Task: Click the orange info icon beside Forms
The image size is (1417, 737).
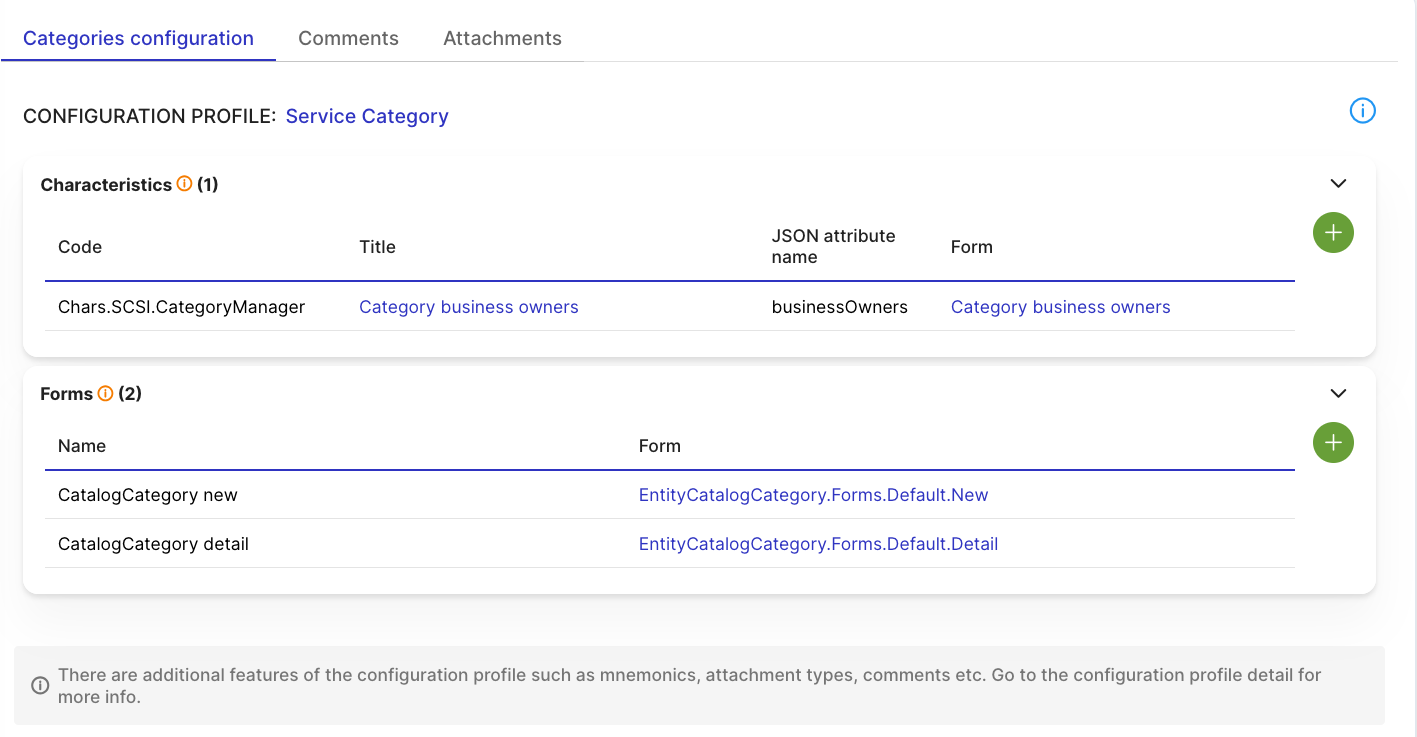Action: point(105,394)
